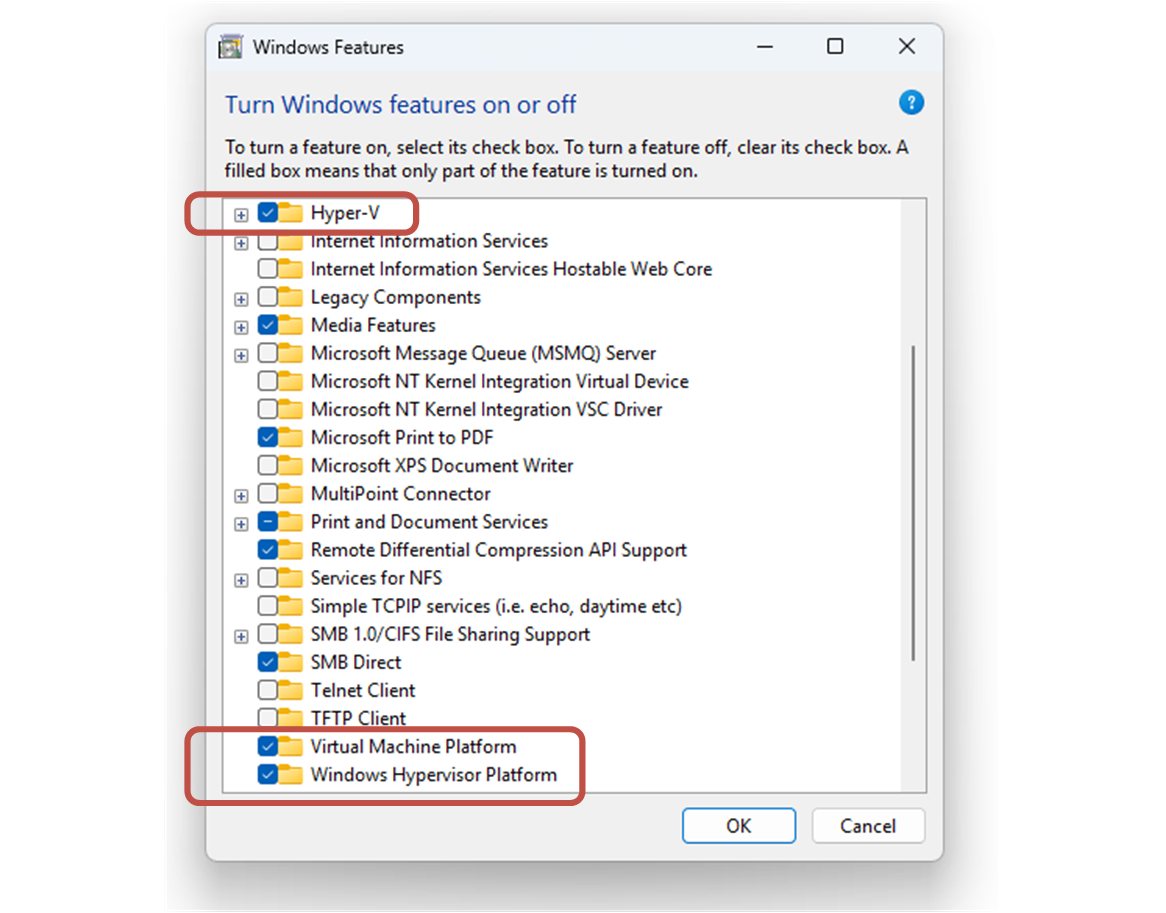Expand Print and Document Services node
1166x913 pixels.
tap(241, 524)
